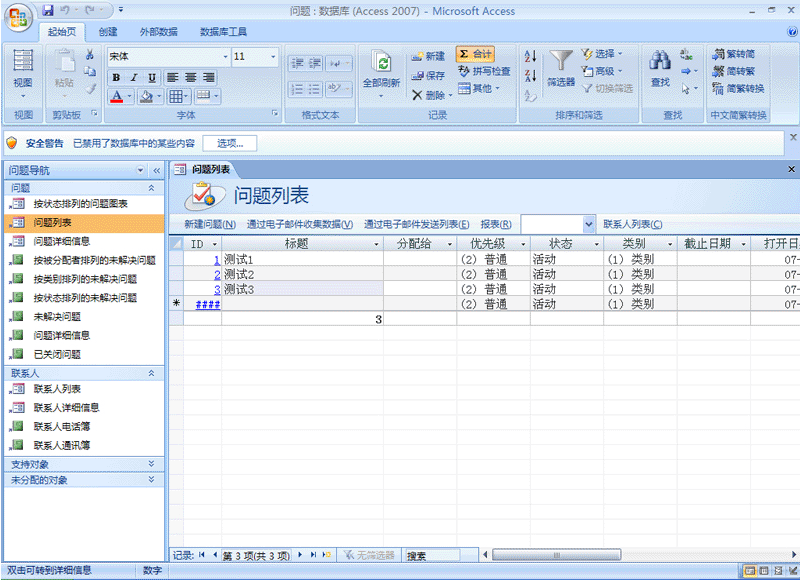Click the Spelling check icon
800x580 pixels.
(465, 72)
